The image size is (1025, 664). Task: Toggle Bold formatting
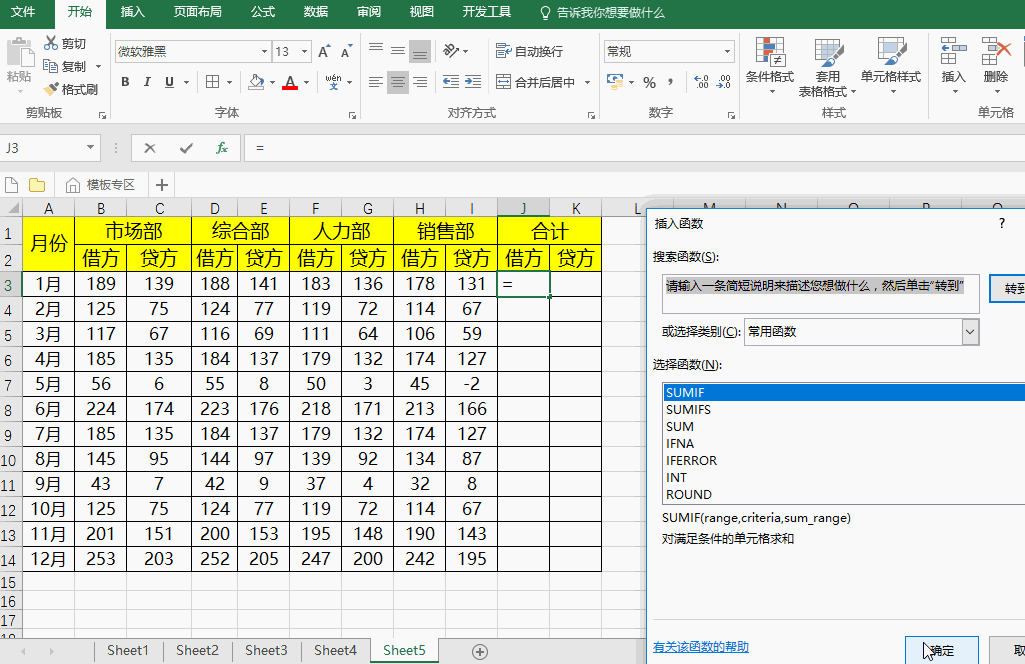[125, 82]
